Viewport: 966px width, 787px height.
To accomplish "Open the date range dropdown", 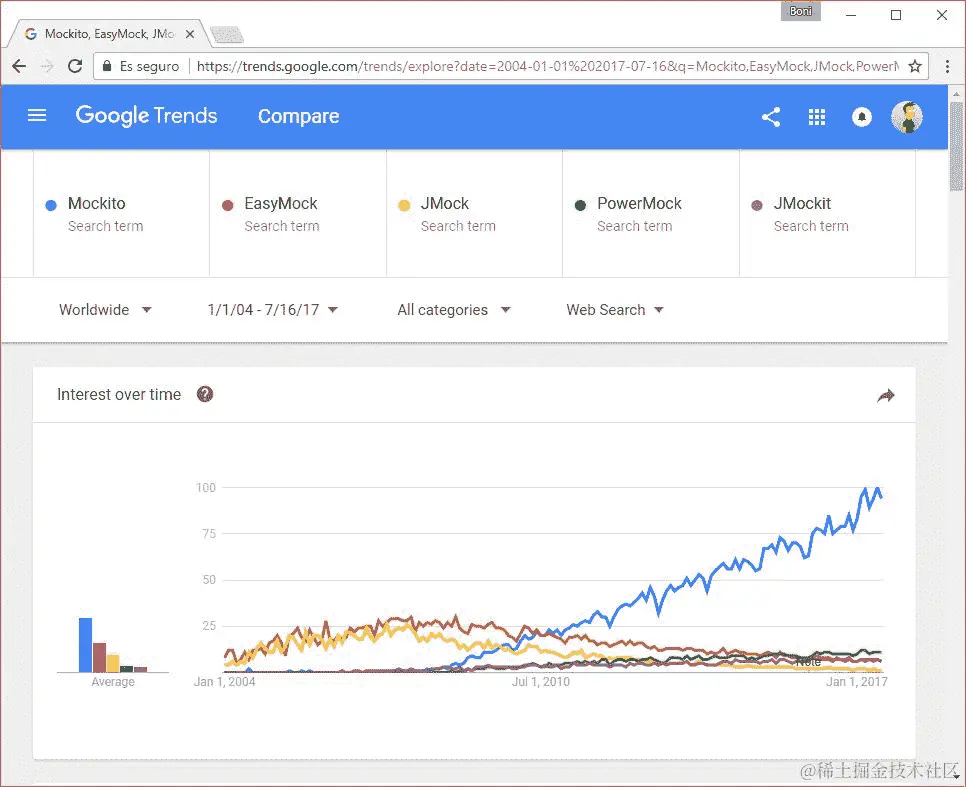I will (x=272, y=310).
